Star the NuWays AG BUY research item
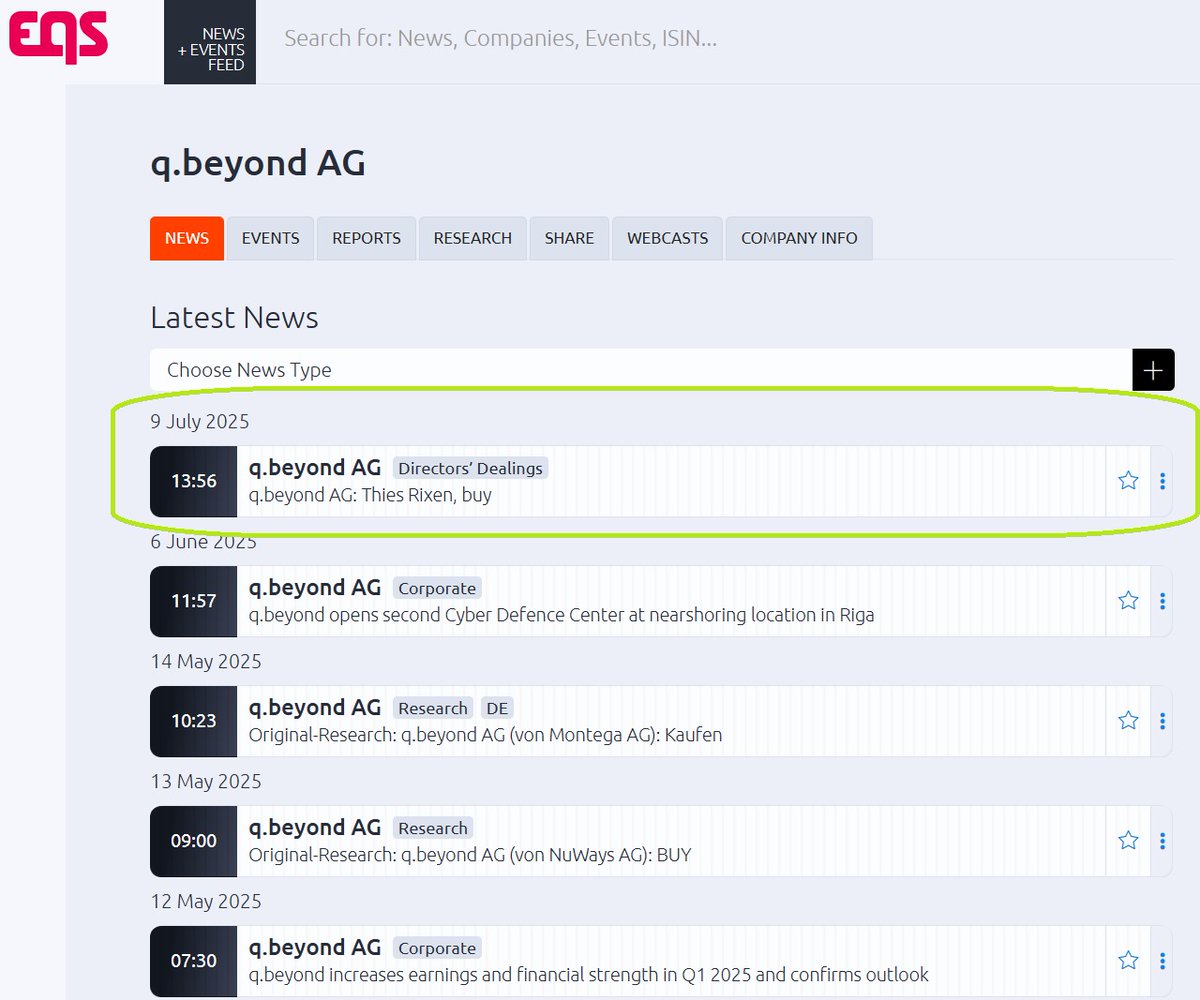The height and width of the screenshot is (1000, 1200). click(x=1128, y=841)
